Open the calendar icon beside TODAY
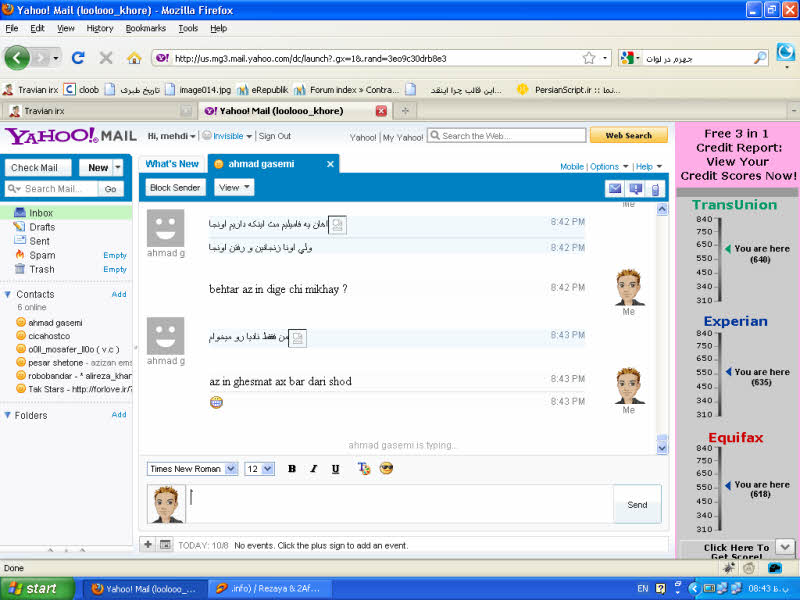This screenshot has height=600, width=800. [x=165, y=544]
